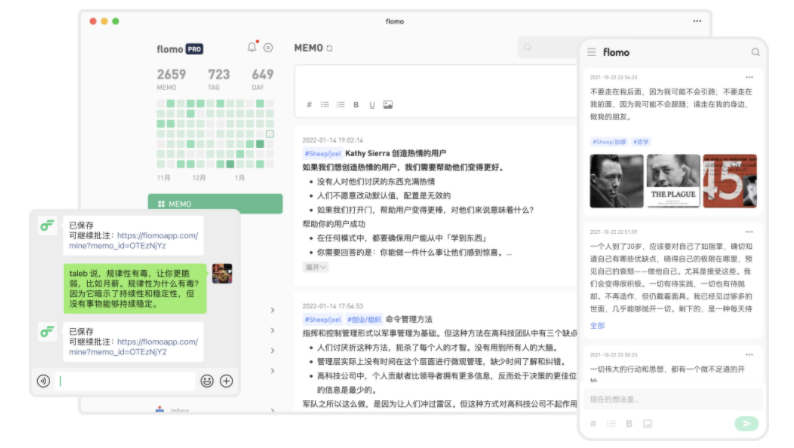794x448 pixels.
Task: Open the notification bell in flomo sidebar
Action: (252, 47)
